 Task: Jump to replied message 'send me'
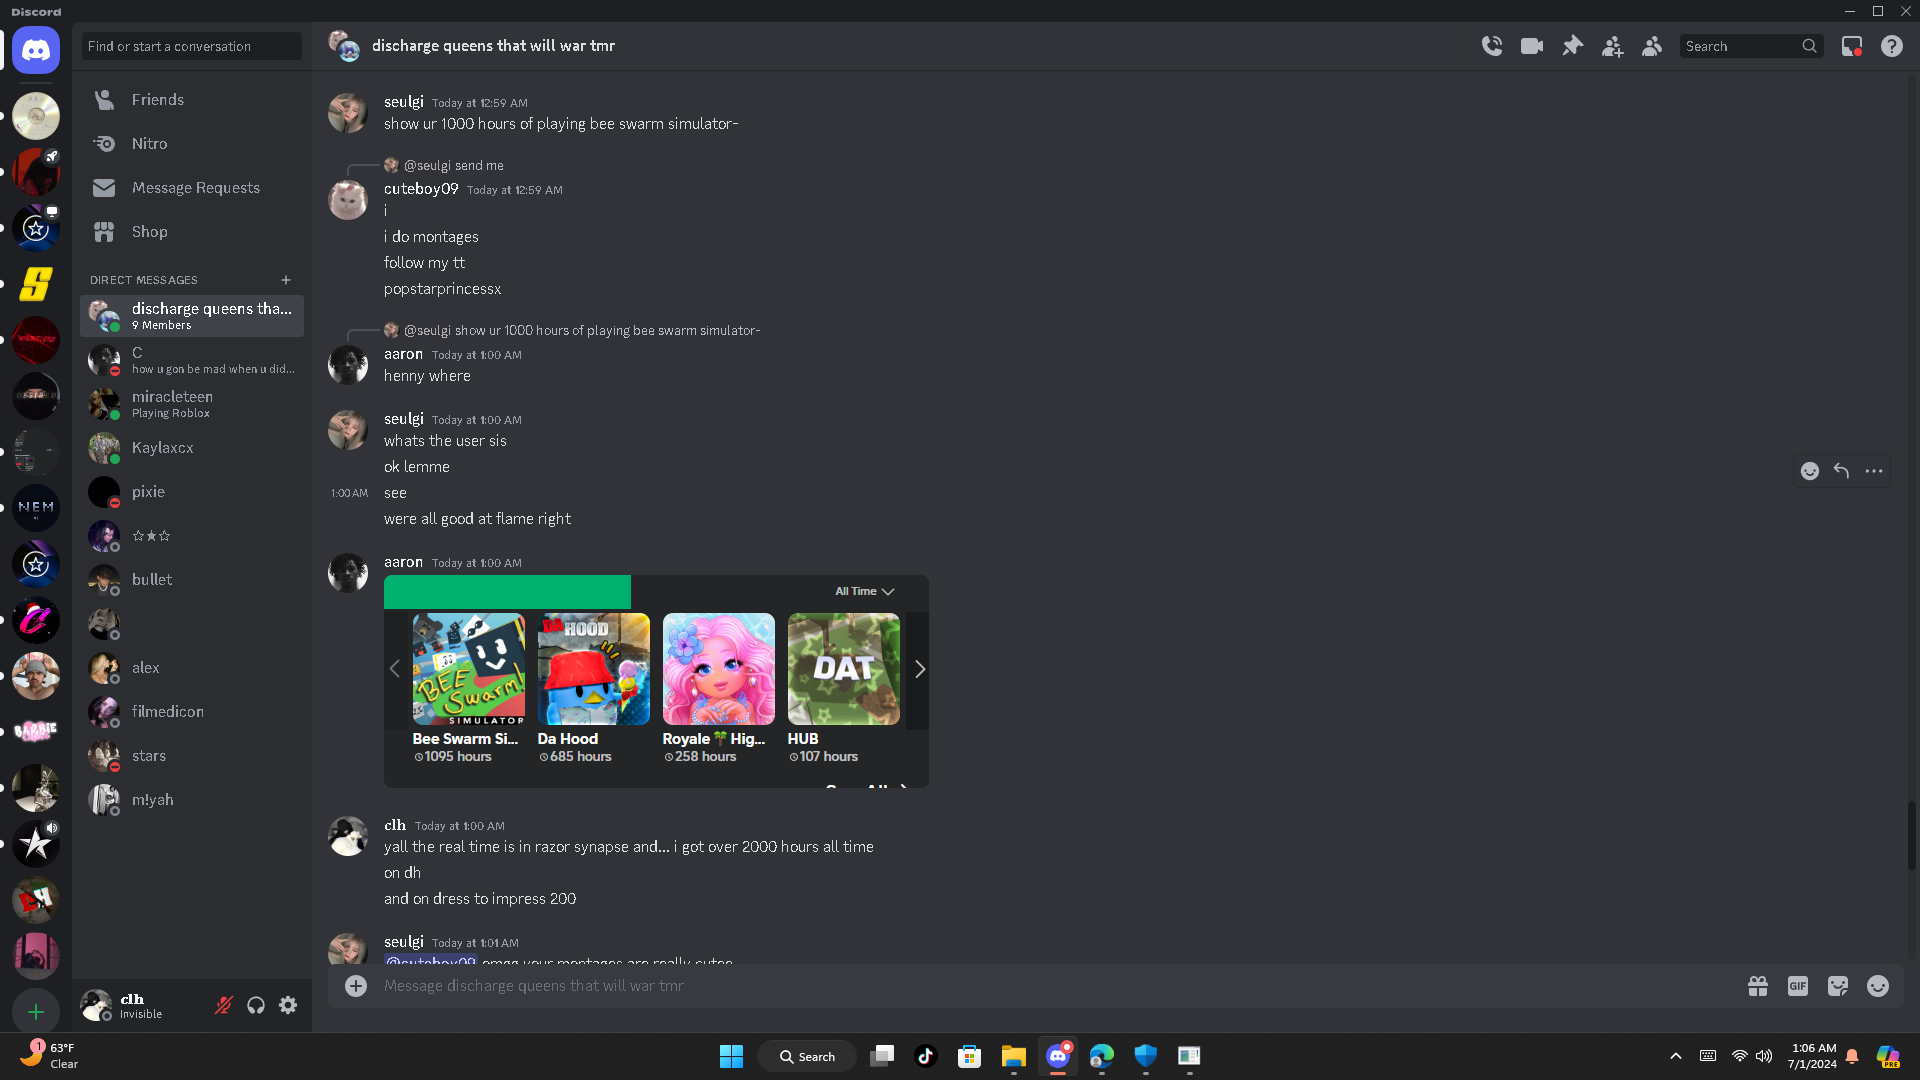click(x=454, y=166)
